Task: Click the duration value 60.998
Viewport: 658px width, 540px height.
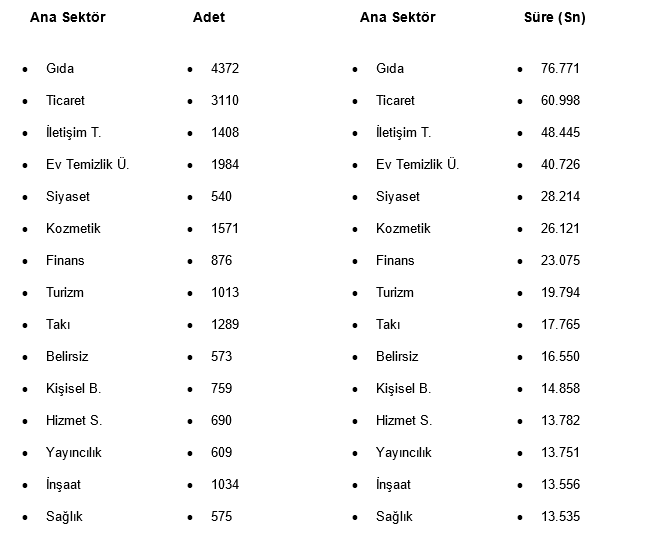Action: pyautogui.click(x=561, y=101)
